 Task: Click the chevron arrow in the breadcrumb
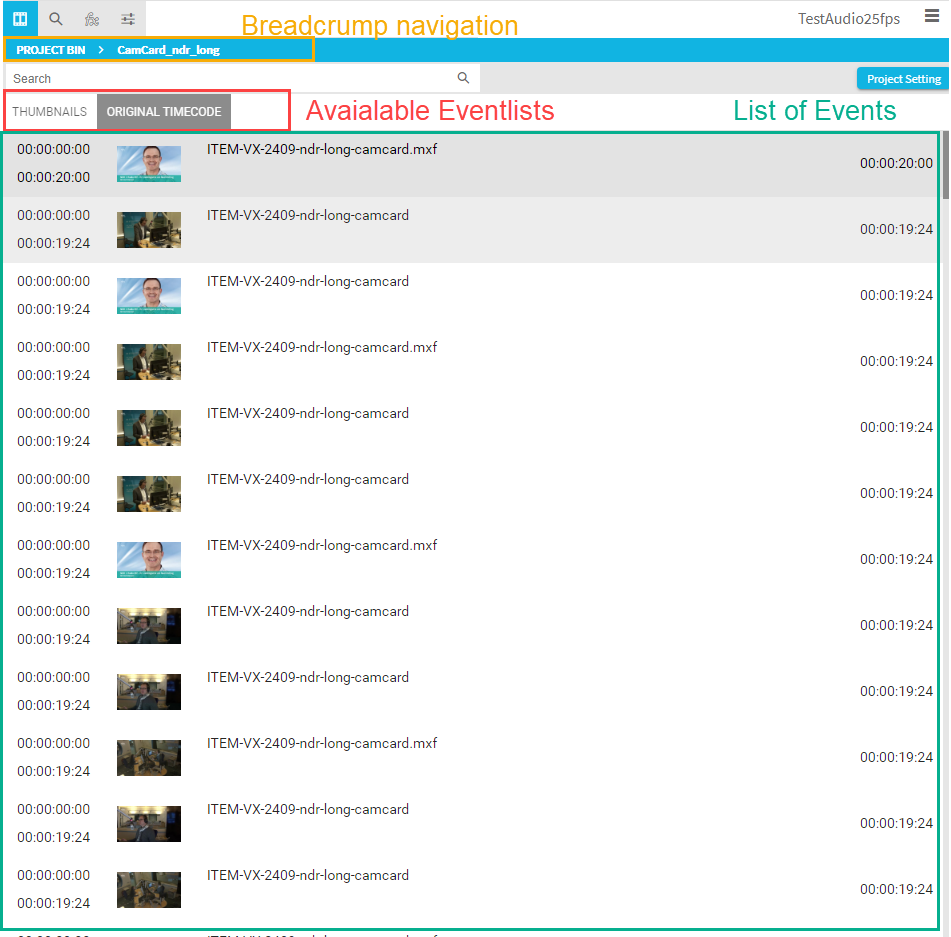[101, 50]
